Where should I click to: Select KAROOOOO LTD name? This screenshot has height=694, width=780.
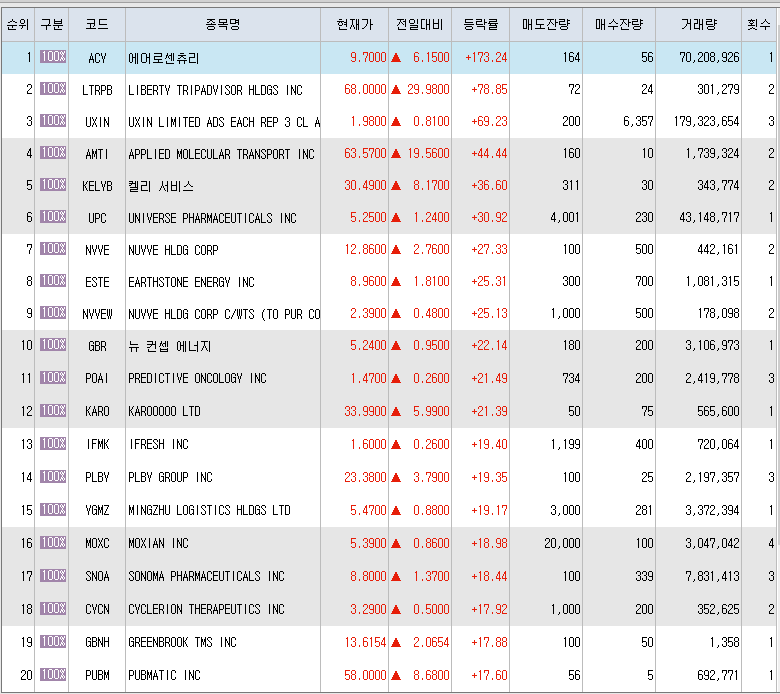[164, 411]
